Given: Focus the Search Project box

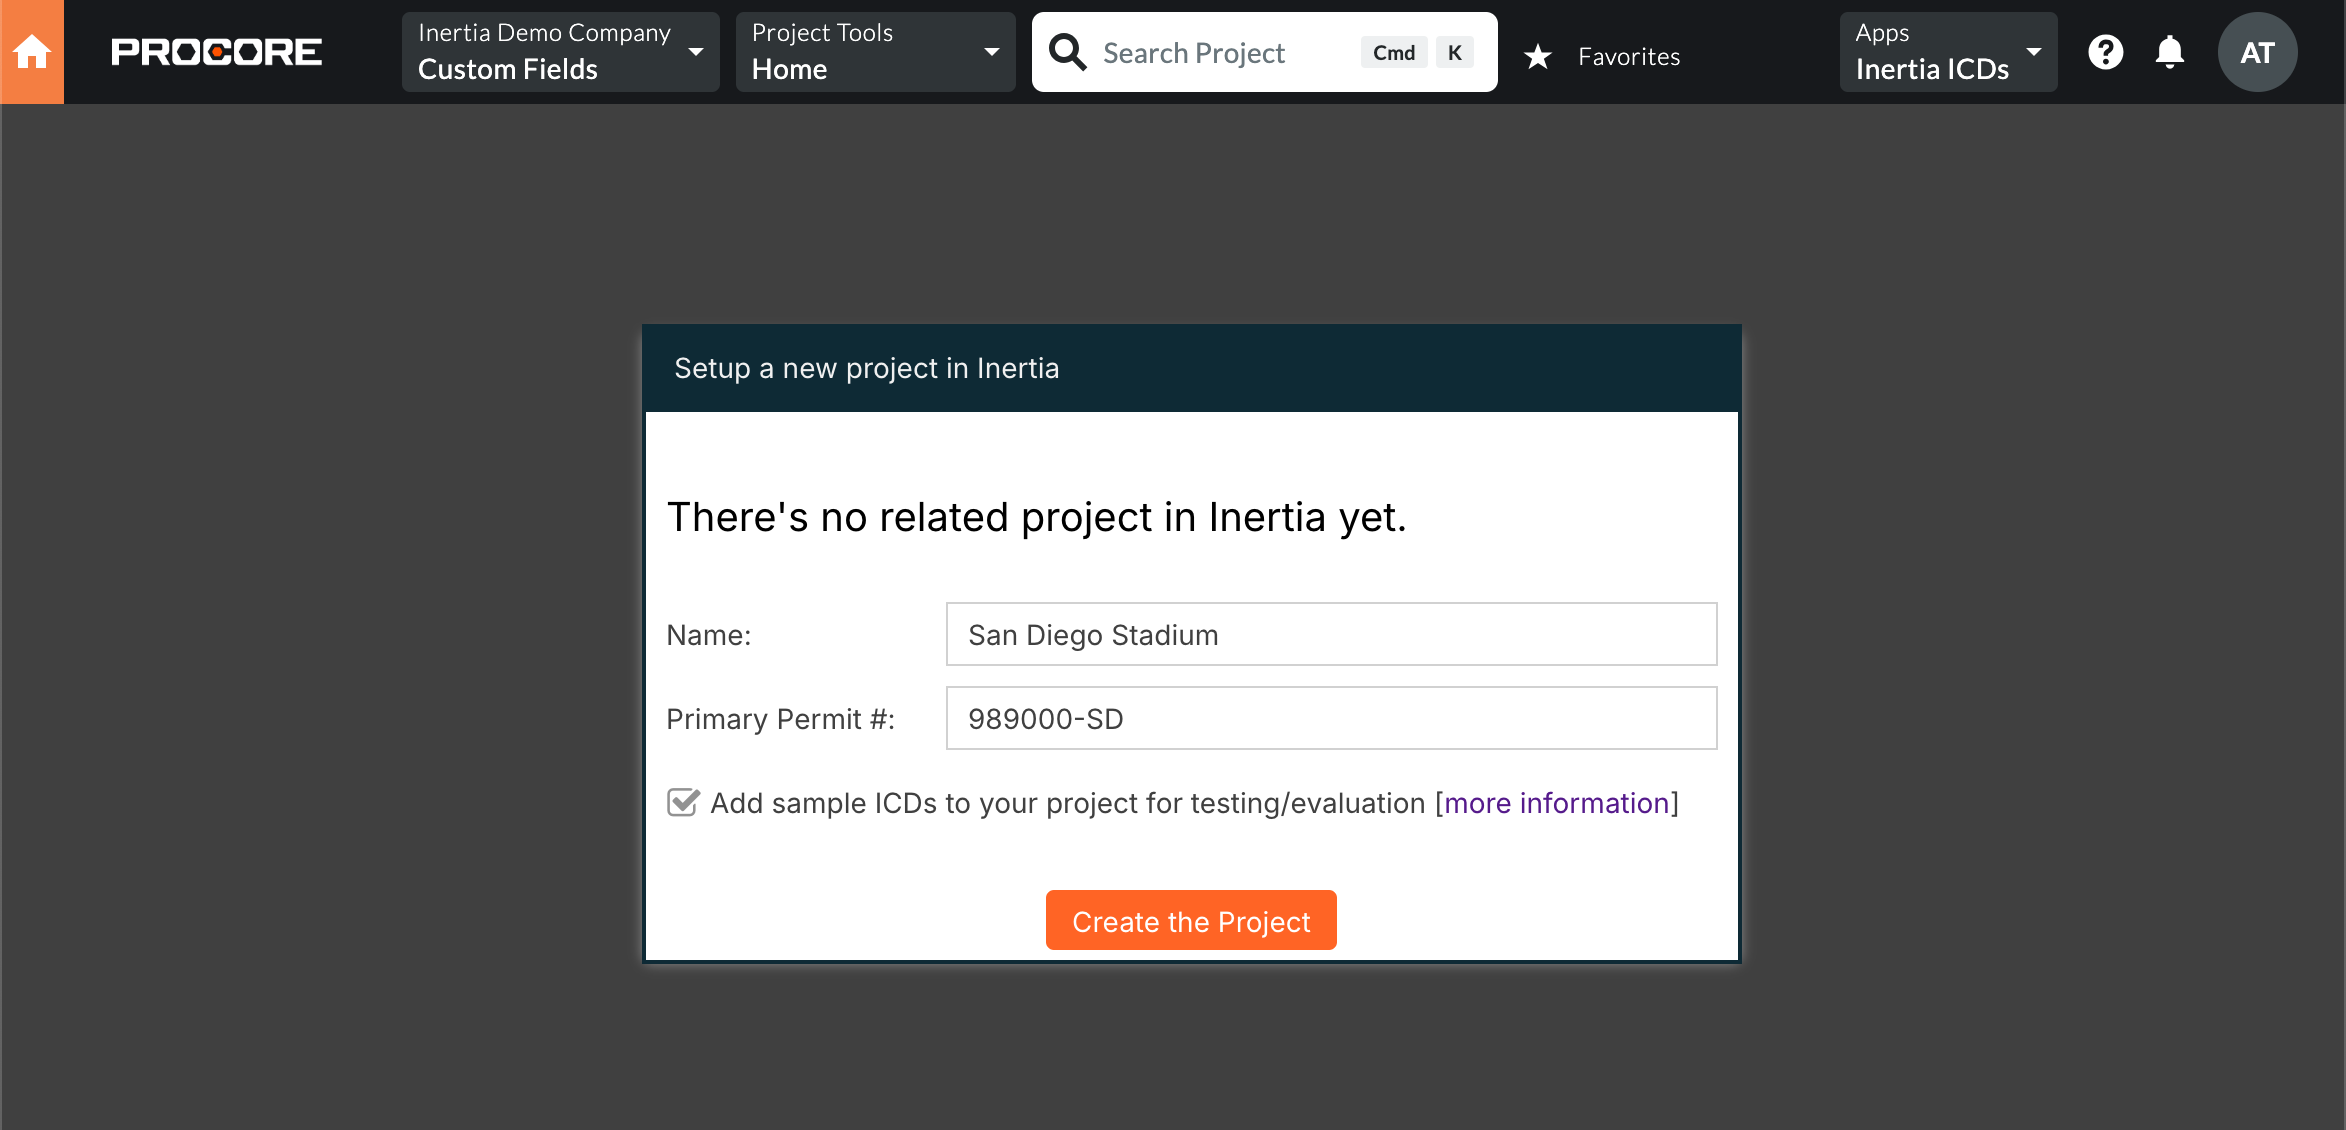Looking at the screenshot, I should point(1264,52).
